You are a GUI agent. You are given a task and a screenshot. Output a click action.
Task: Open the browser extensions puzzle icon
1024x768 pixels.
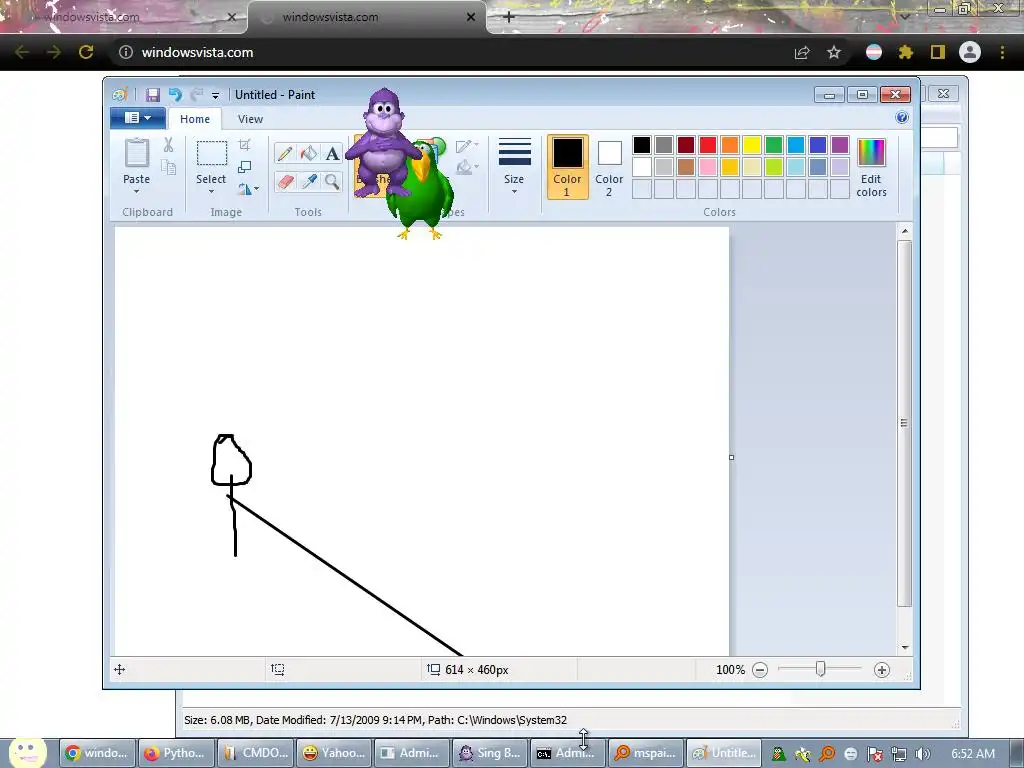click(905, 52)
